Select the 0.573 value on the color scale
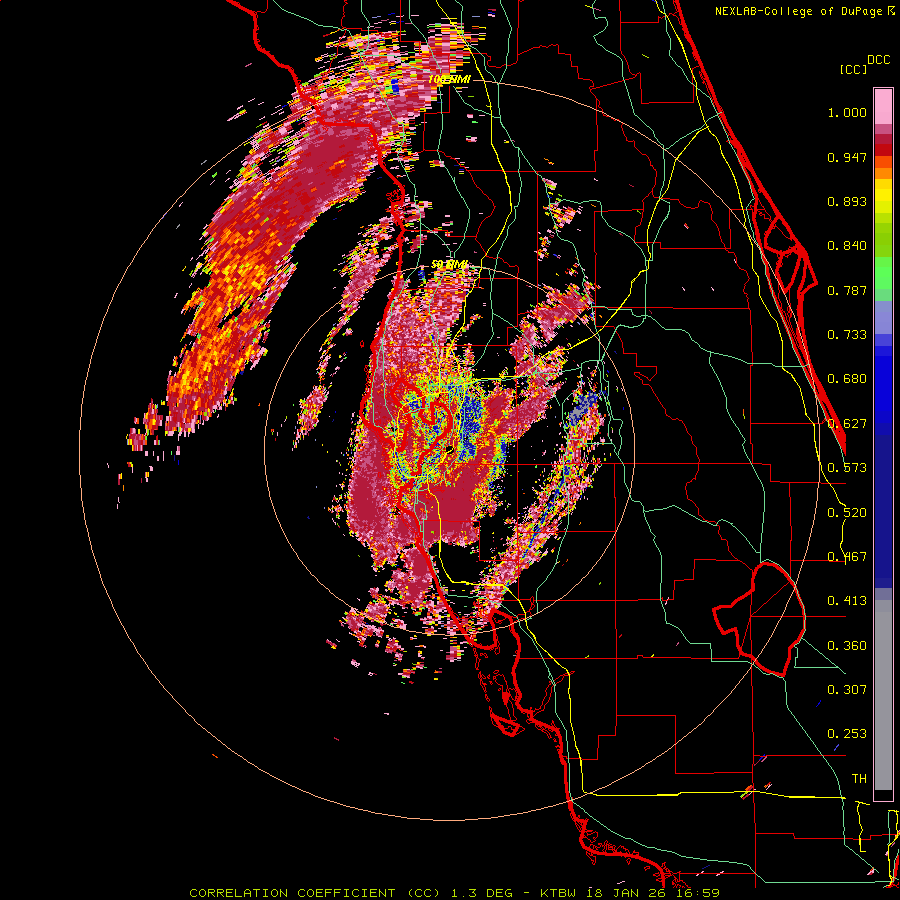900x900 pixels. (x=847, y=468)
